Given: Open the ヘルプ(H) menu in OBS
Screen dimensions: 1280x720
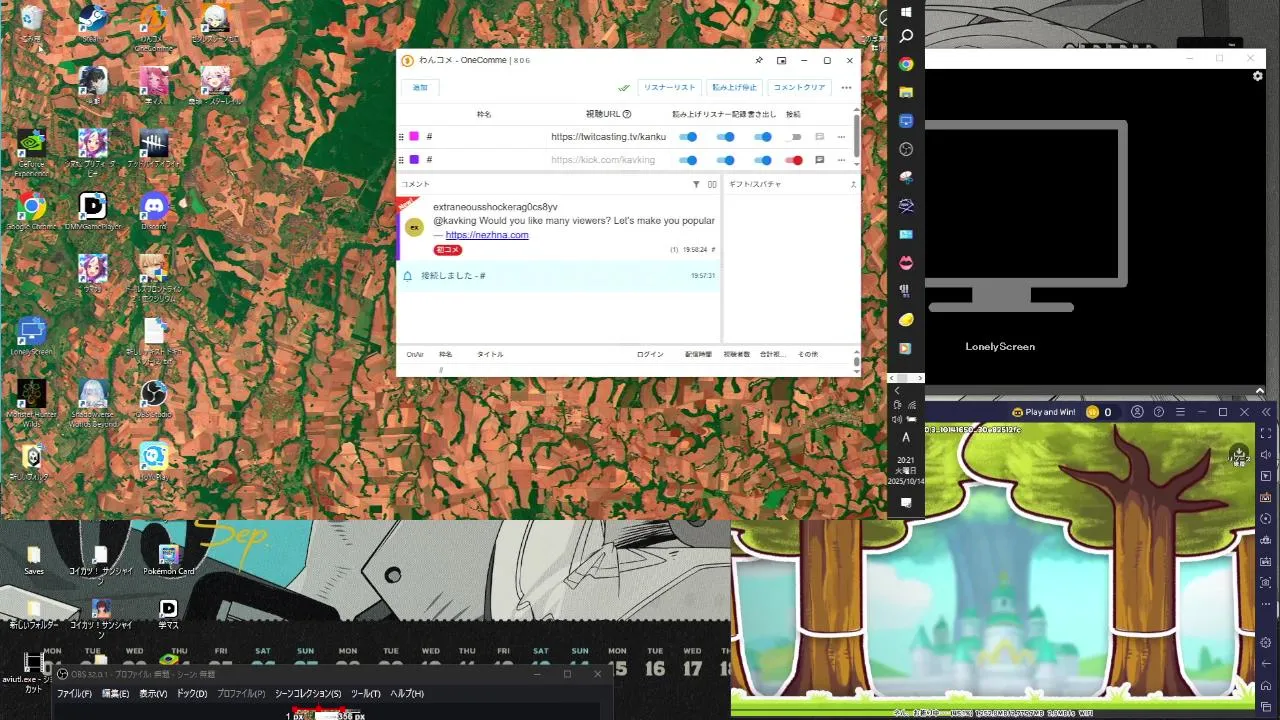Looking at the screenshot, I should tap(407, 693).
